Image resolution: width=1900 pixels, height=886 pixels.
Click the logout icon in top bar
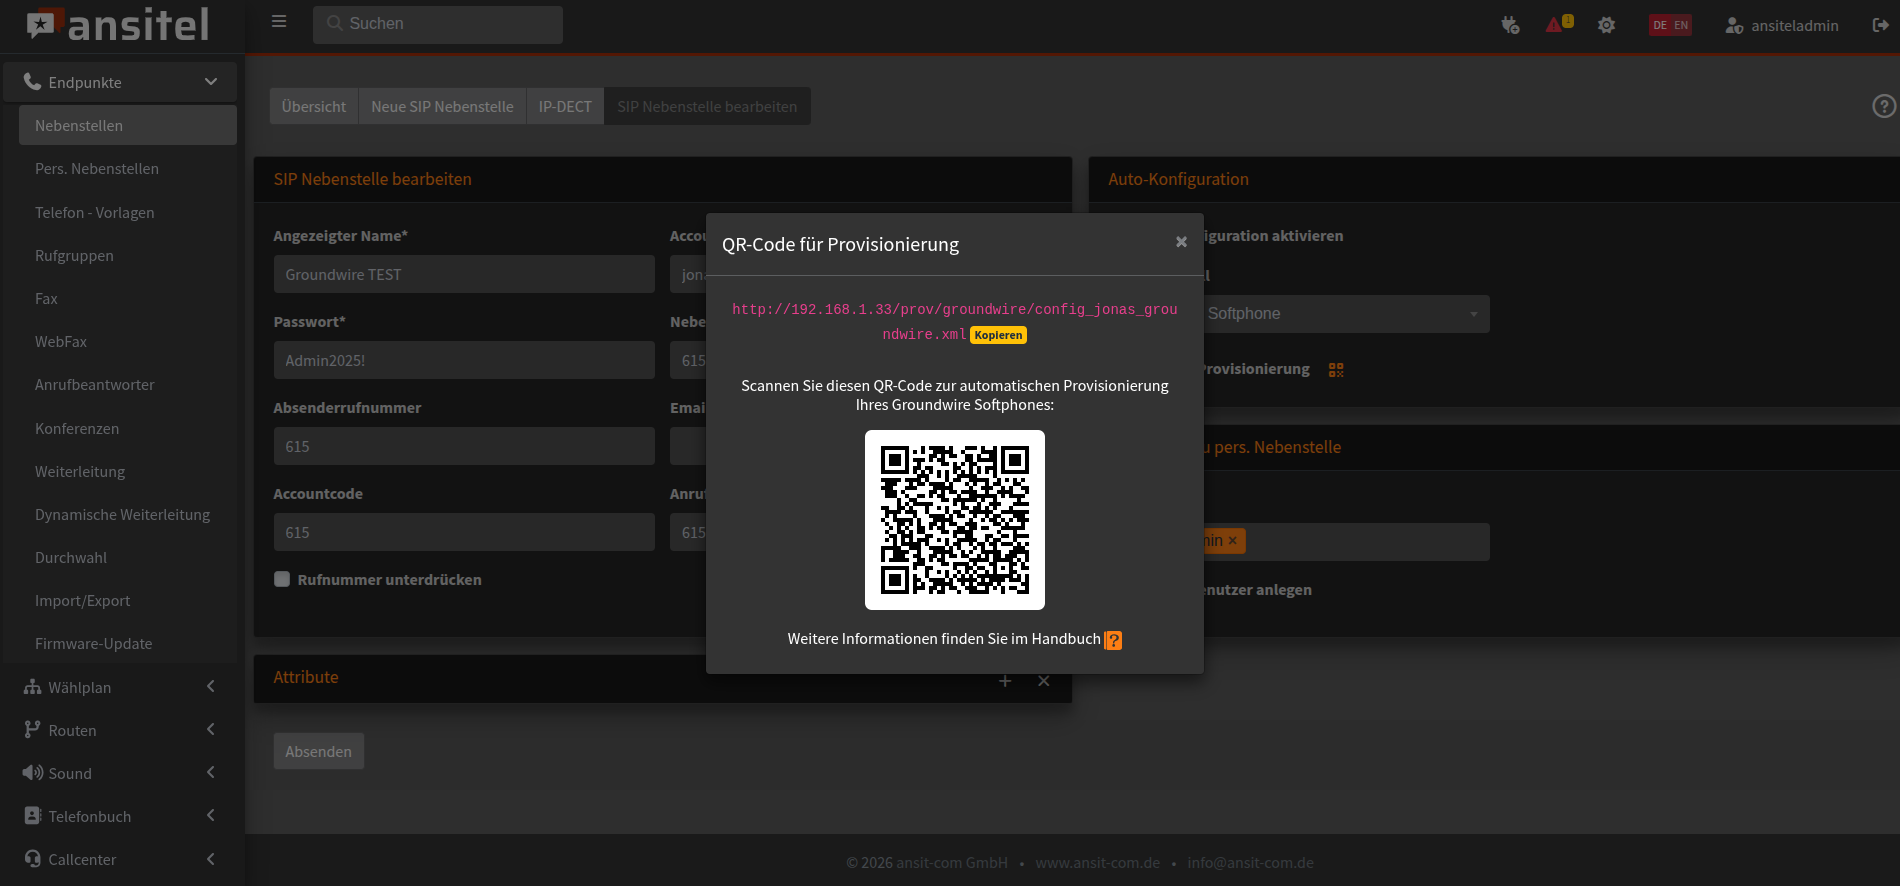[x=1880, y=25]
